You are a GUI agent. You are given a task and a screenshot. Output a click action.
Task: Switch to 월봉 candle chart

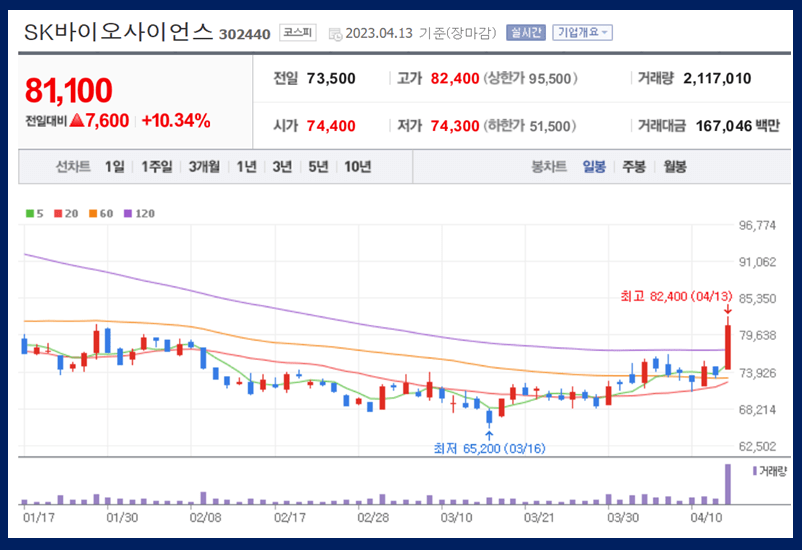pos(675,166)
